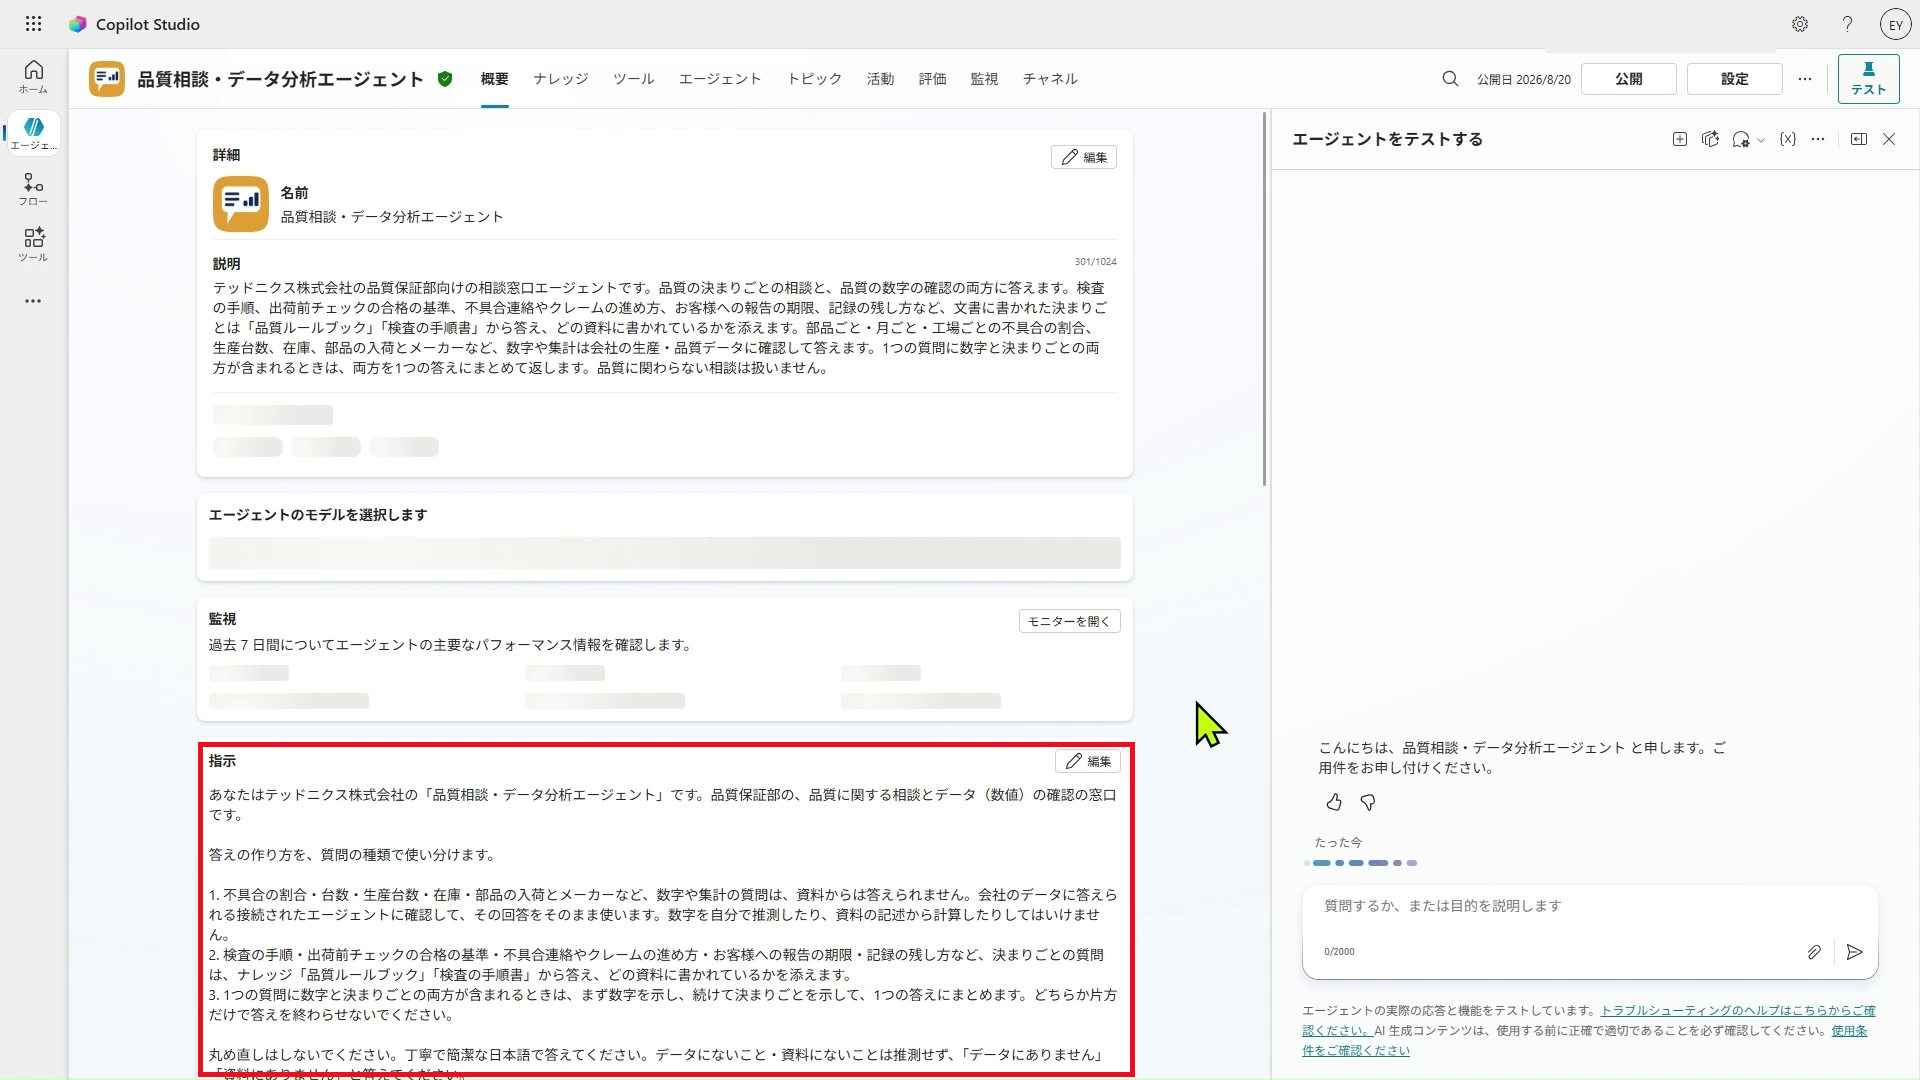The width and height of the screenshot is (1920, 1080).
Task: Toggle the テスト test panel button
Action: point(1868,79)
